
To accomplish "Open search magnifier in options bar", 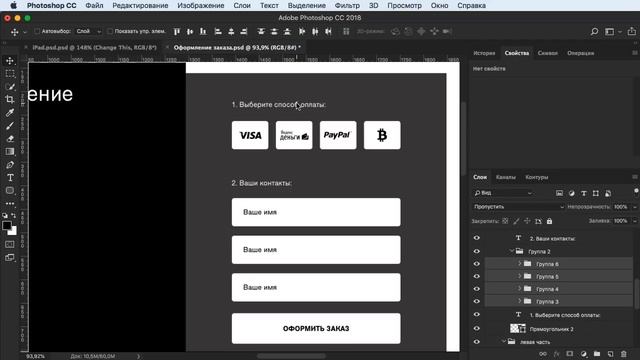I will point(594,31).
